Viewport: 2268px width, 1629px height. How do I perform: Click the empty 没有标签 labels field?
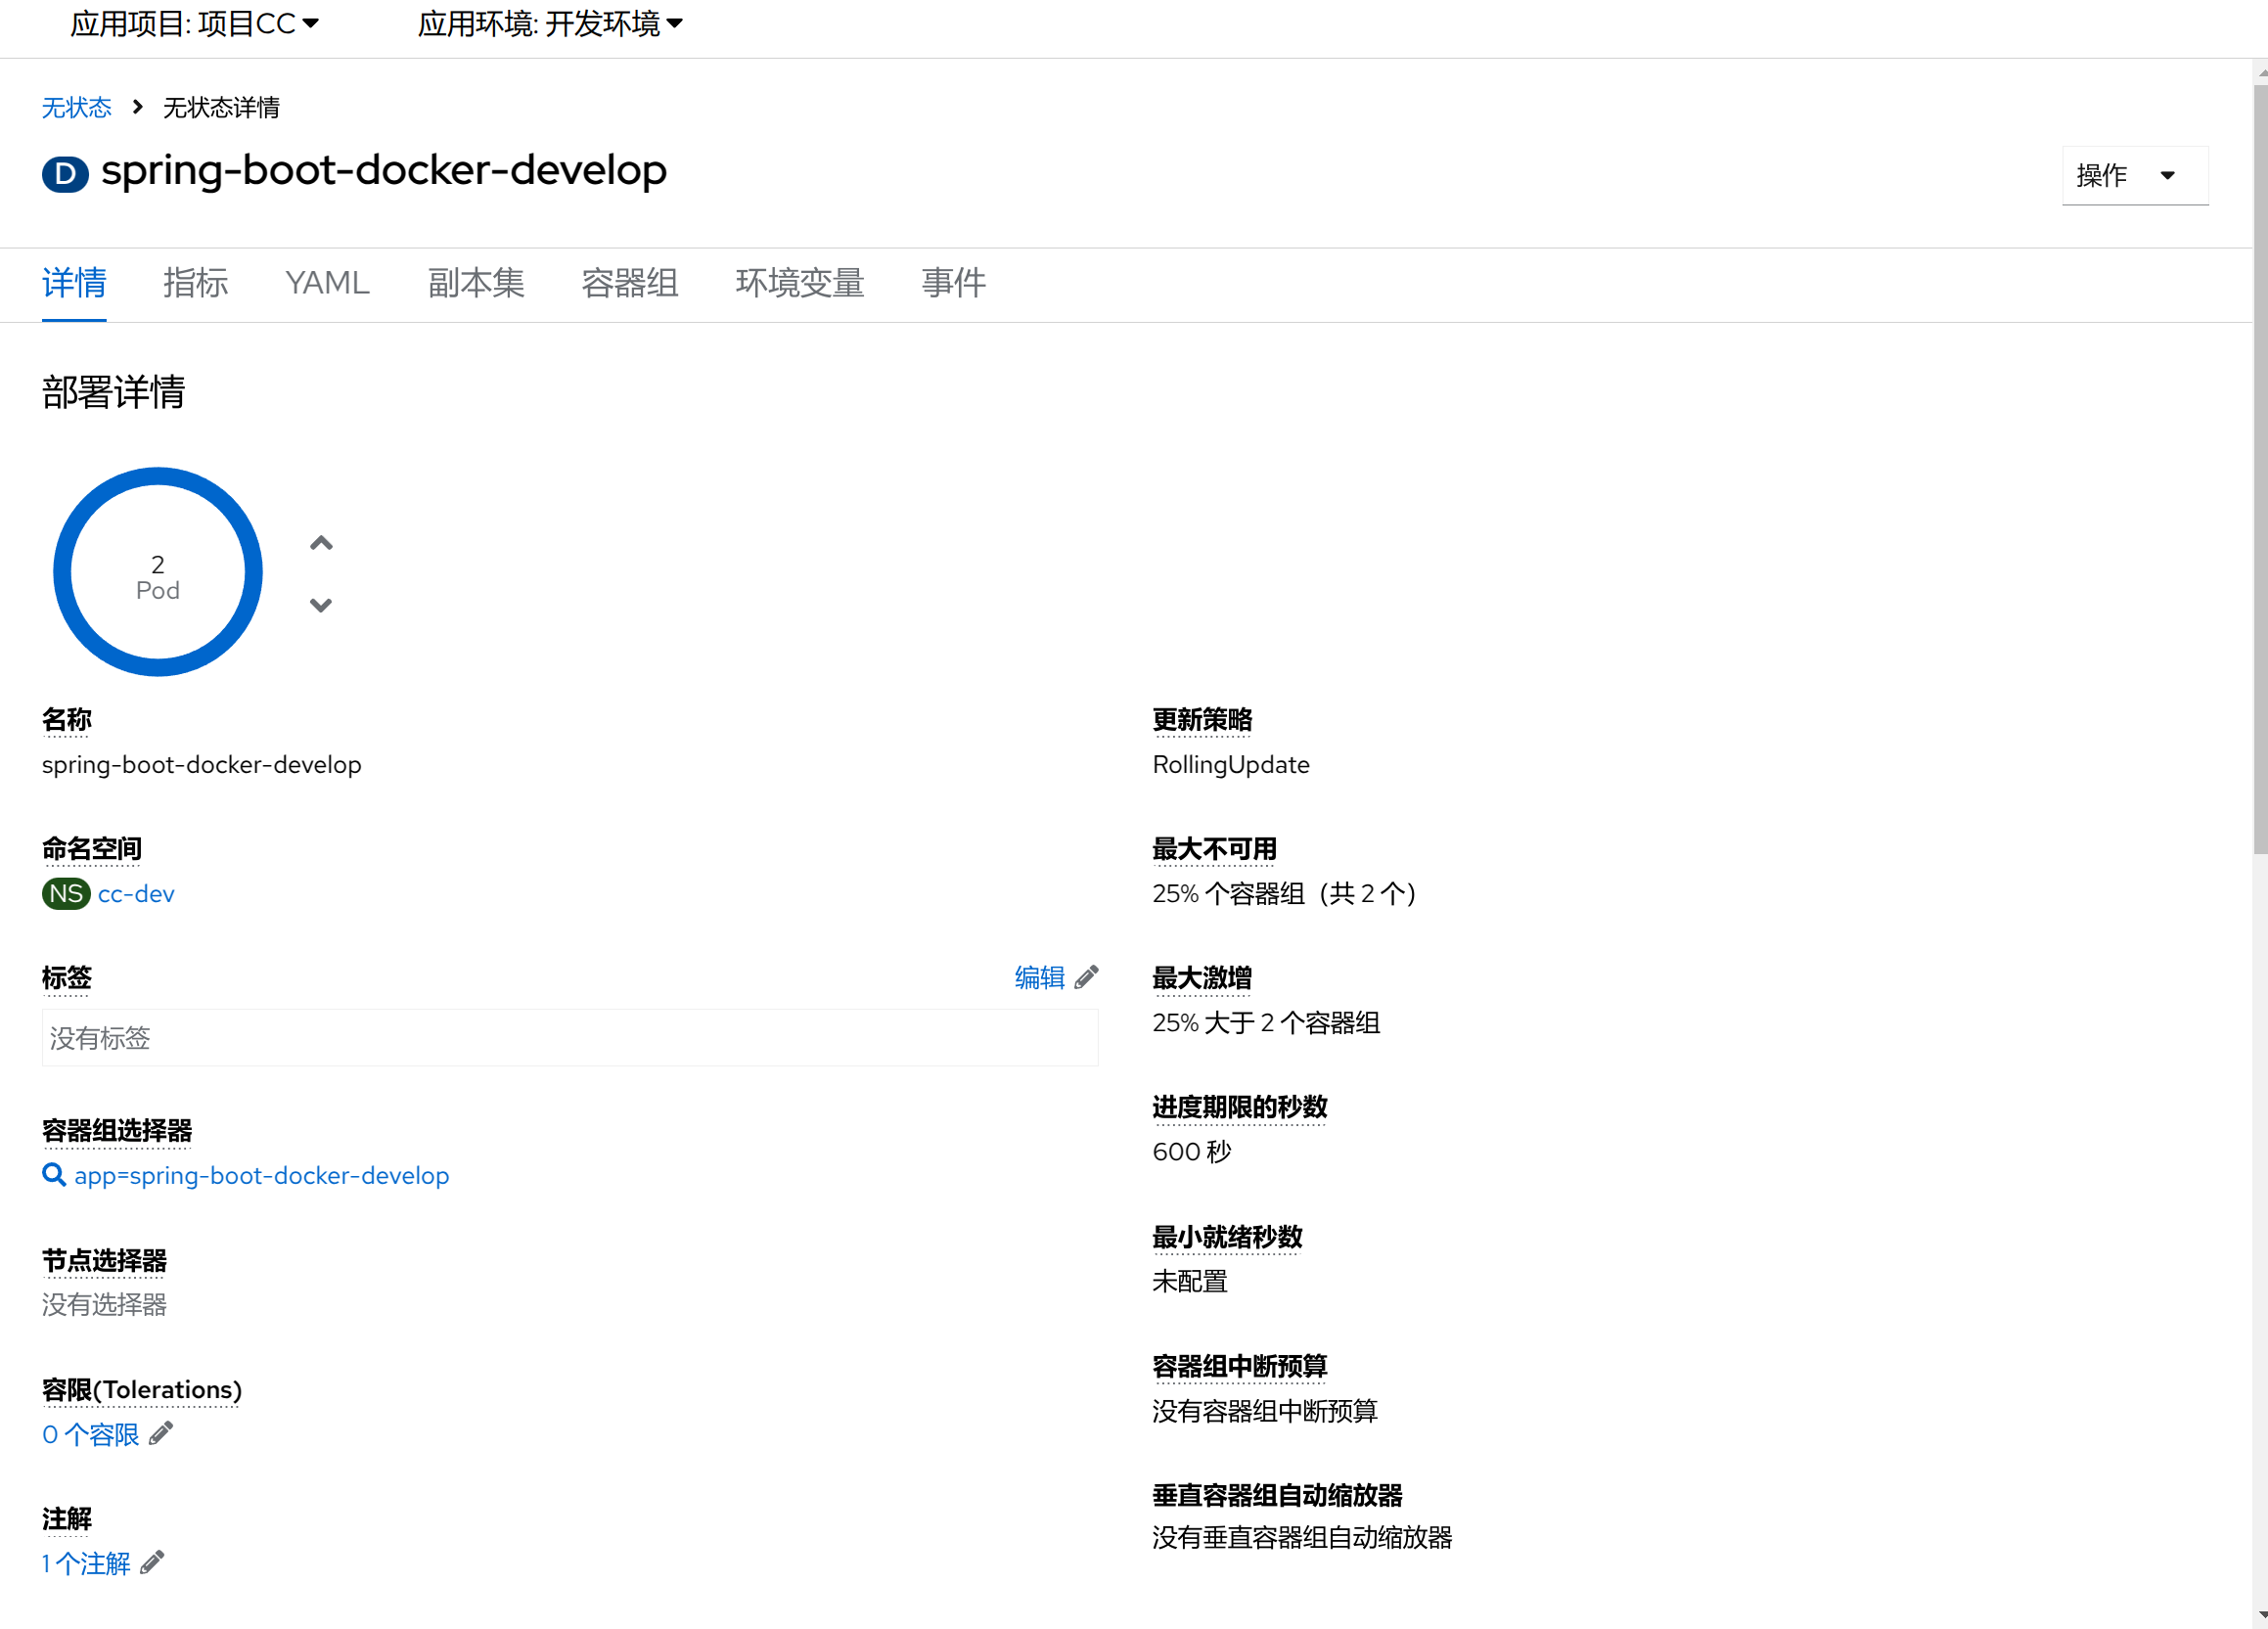click(569, 1038)
